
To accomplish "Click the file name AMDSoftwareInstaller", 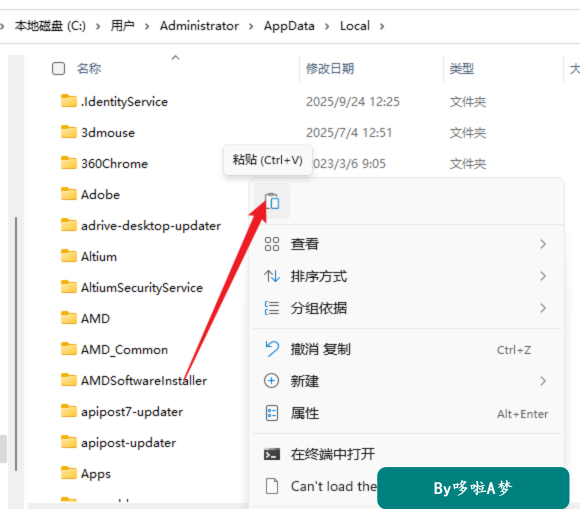I will pyautogui.click(x=144, y=381).
